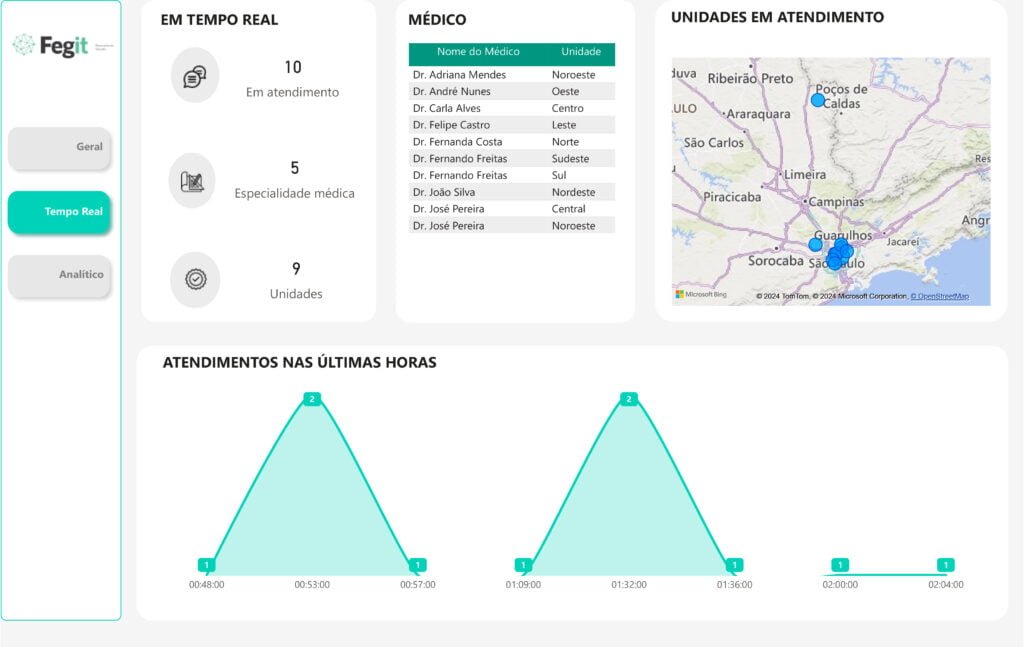Click the Especialidade médica icon
The image size is (1024, 647).
[192, 181]
